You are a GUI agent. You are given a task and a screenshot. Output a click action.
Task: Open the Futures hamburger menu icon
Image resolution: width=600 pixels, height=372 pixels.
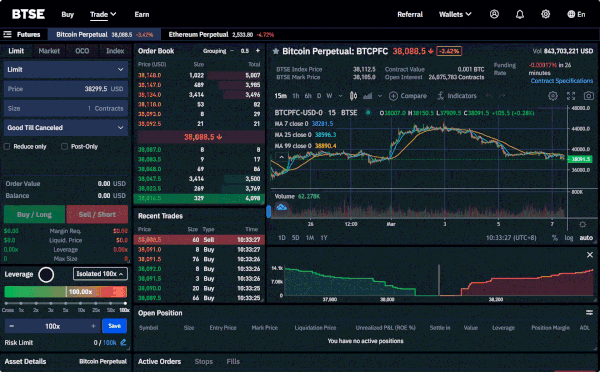click(8, 34)
